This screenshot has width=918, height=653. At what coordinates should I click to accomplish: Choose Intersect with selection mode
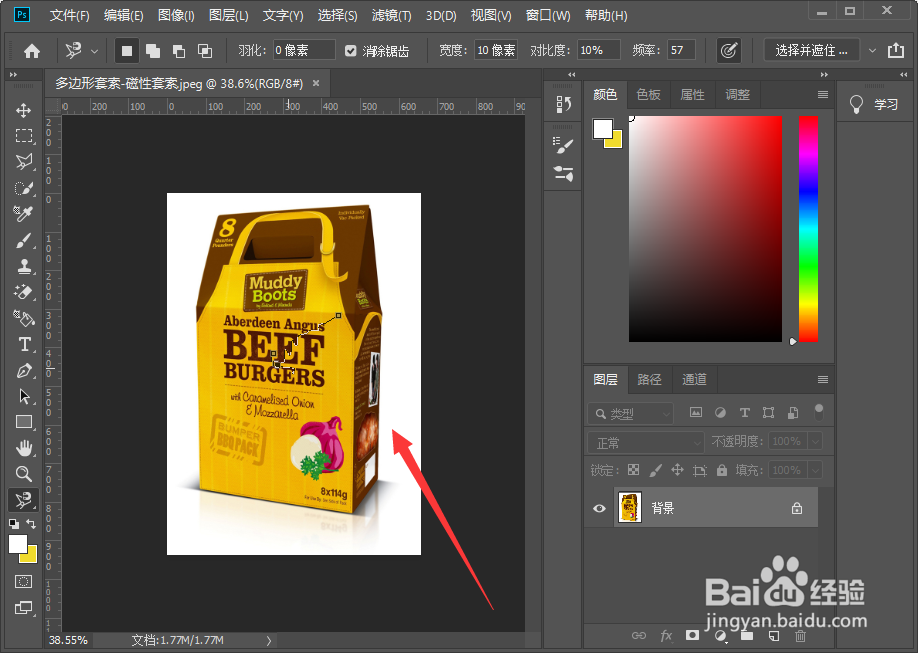click(x=204, y=51)
